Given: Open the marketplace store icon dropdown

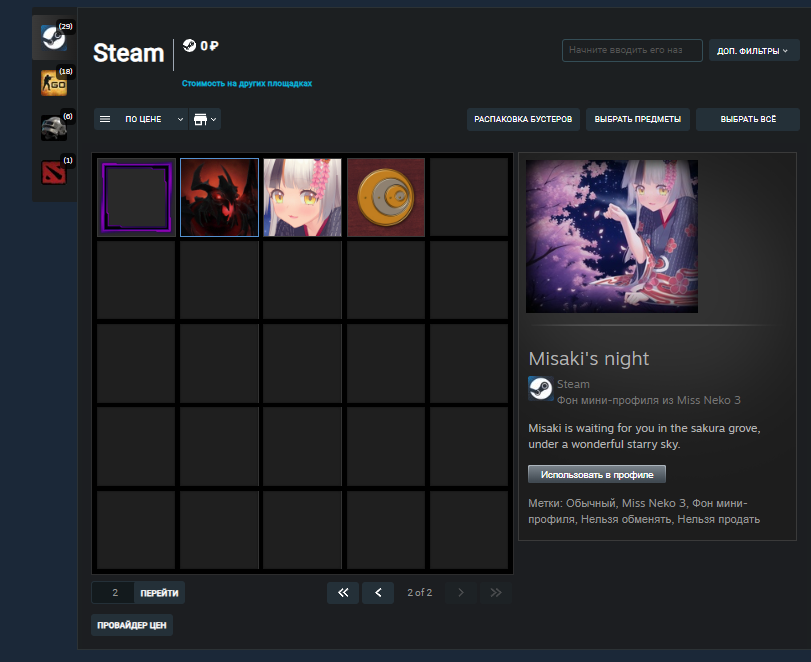Looking at the screenshot, I should pos(205,119).
